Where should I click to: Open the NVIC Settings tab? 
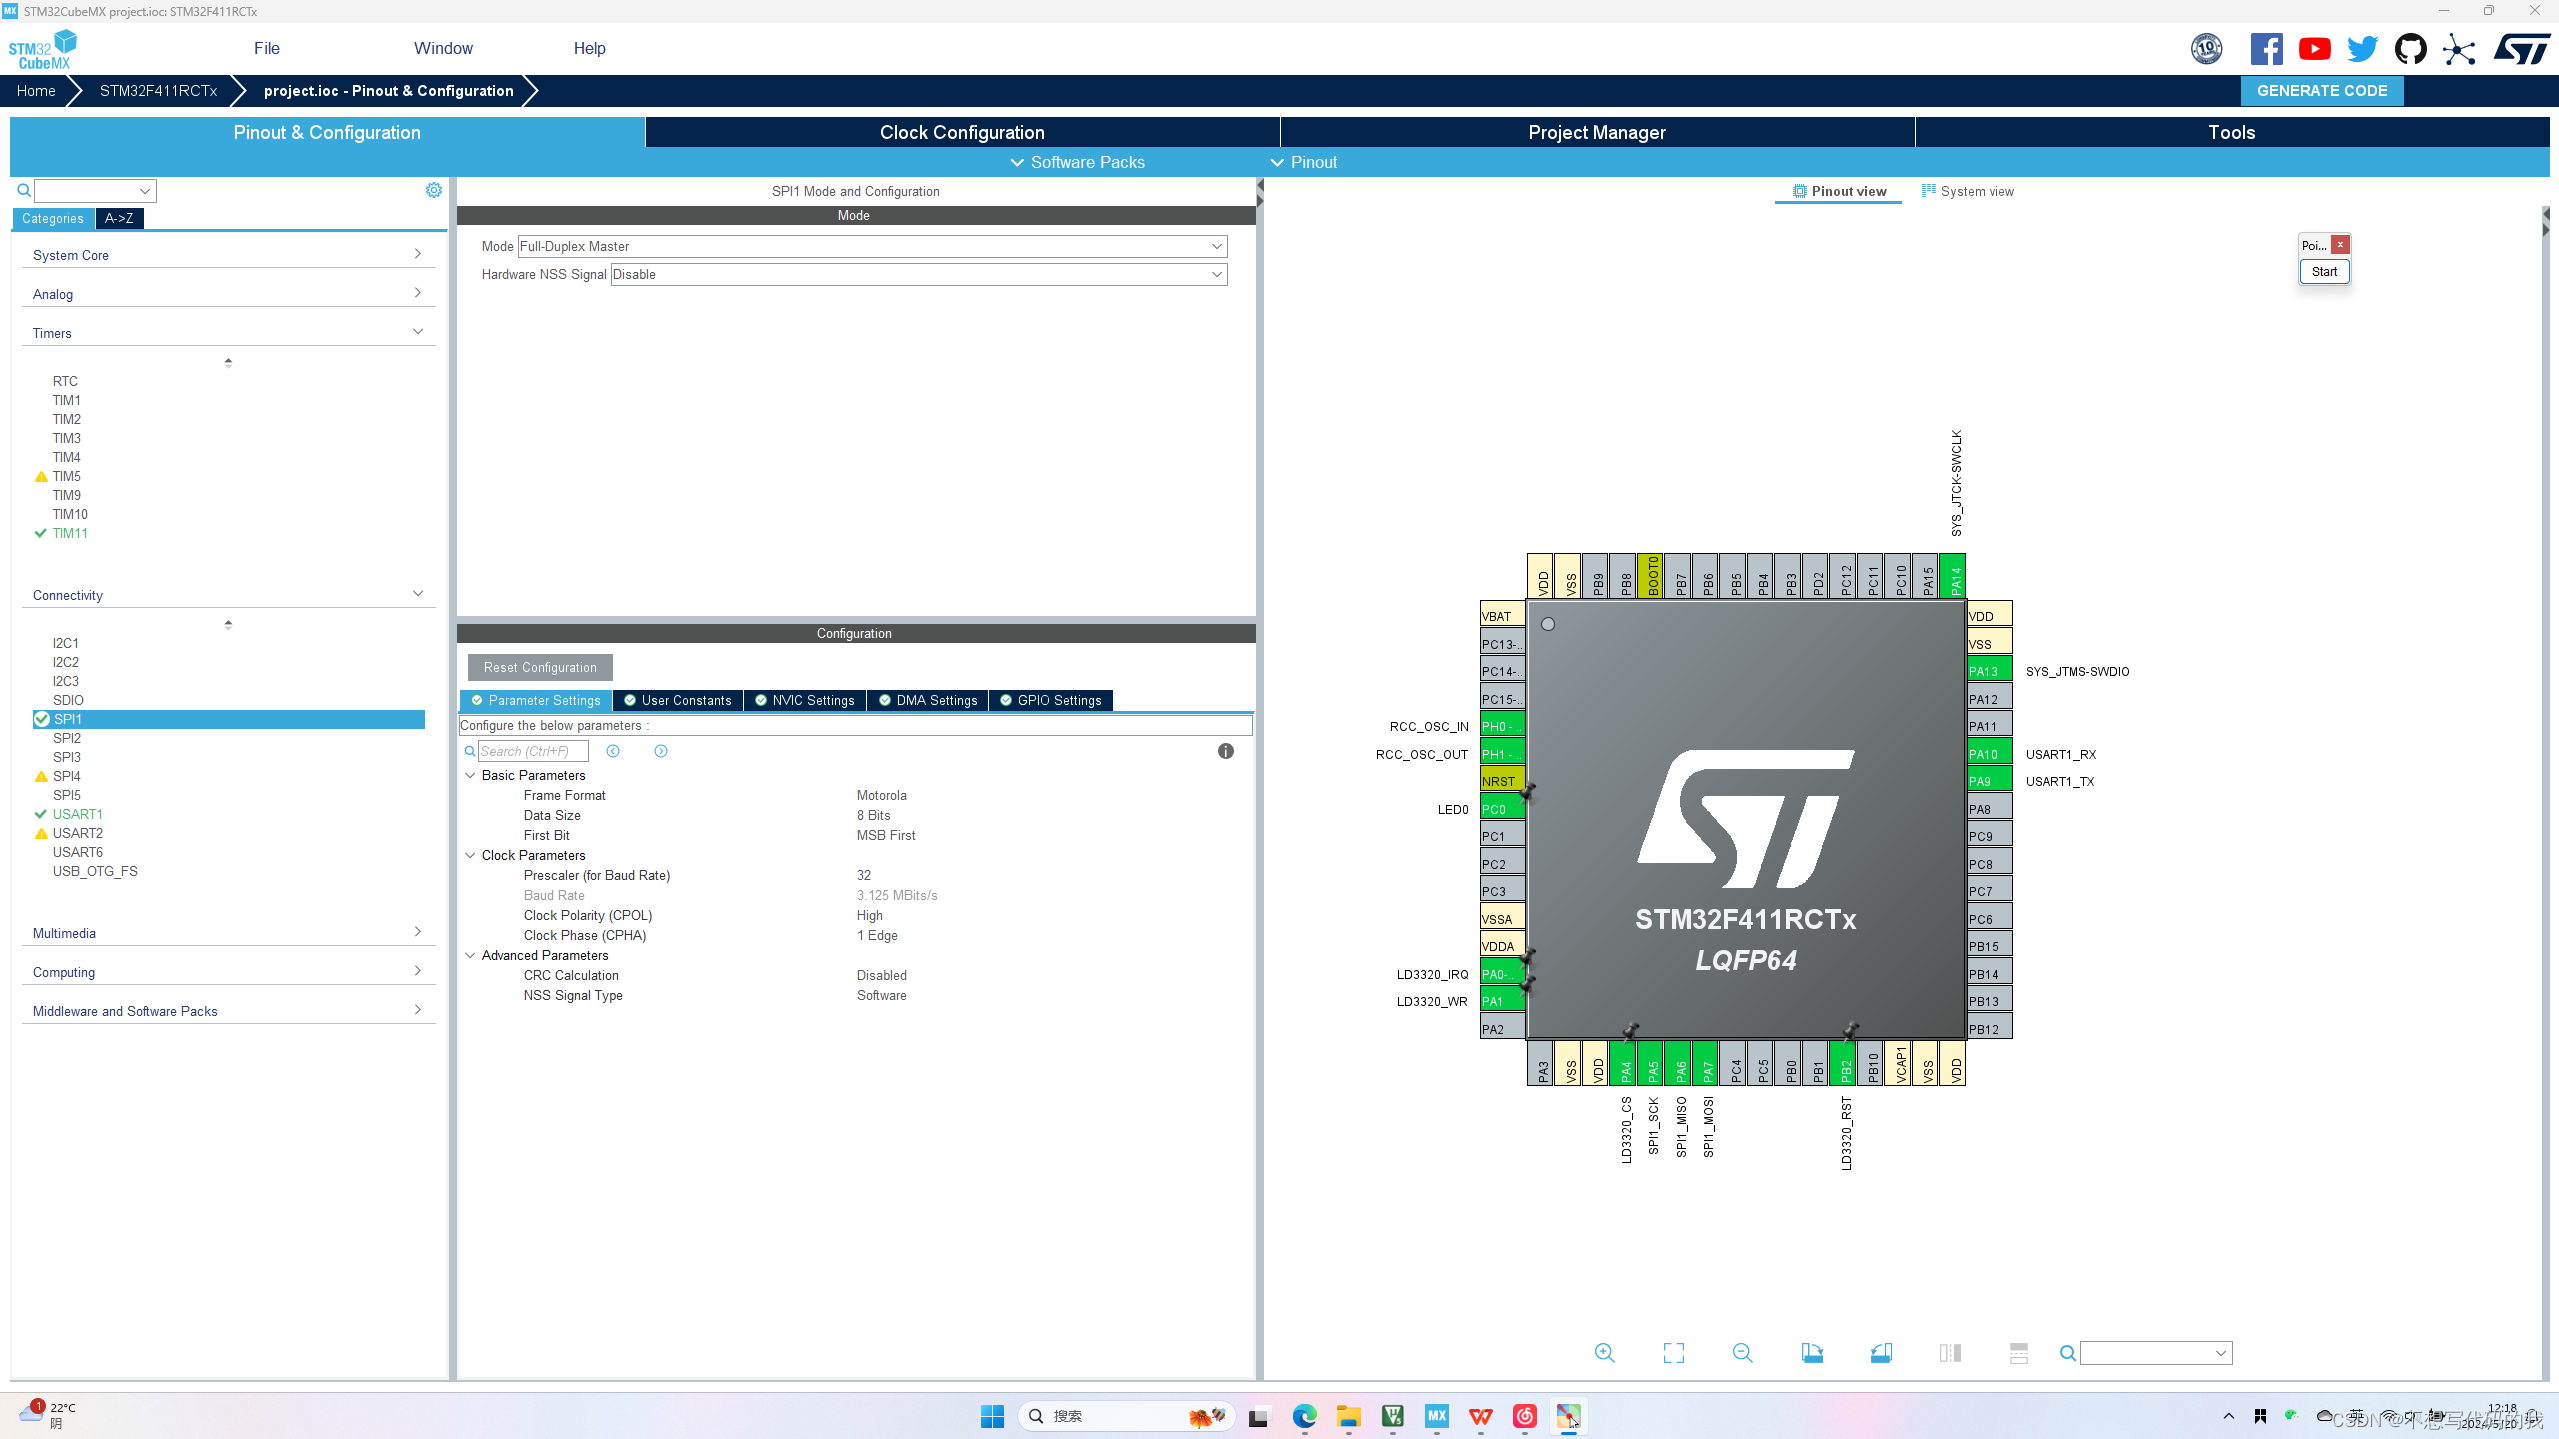coord(805,700)
